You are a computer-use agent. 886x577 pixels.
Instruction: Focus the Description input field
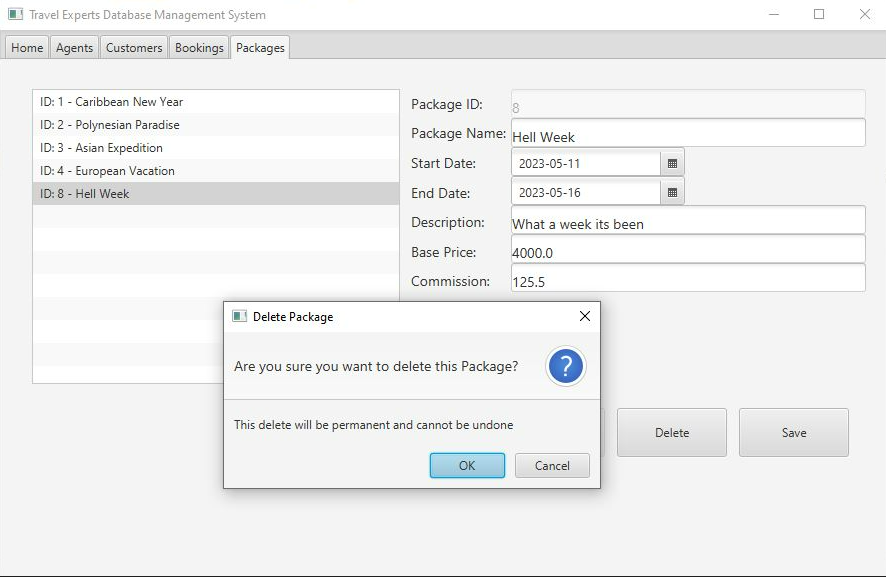click(687, 222)
